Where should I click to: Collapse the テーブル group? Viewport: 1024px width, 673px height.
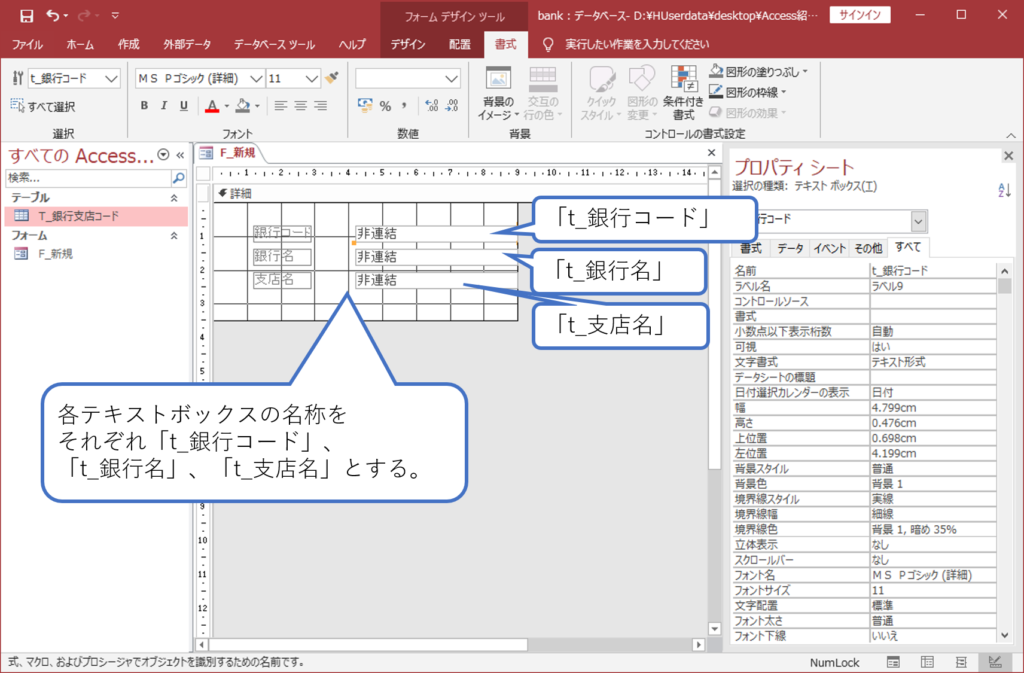(174, 198)
